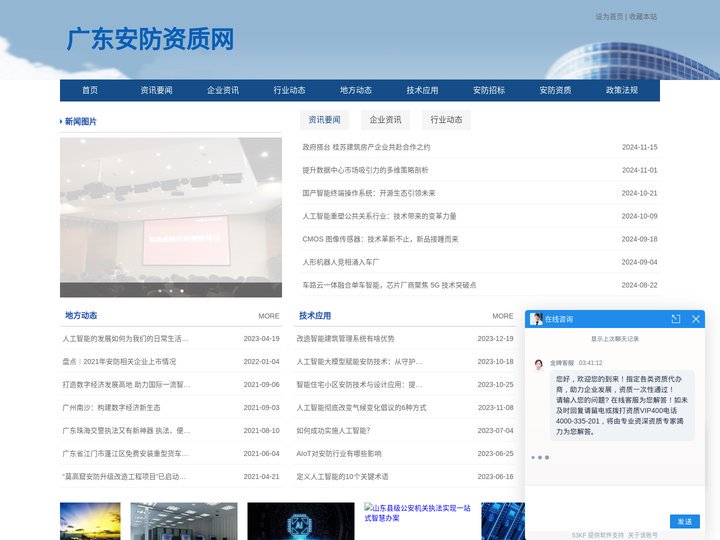
Task: Switch to the 资讯要闻 news tab
Action: point(324,120)
